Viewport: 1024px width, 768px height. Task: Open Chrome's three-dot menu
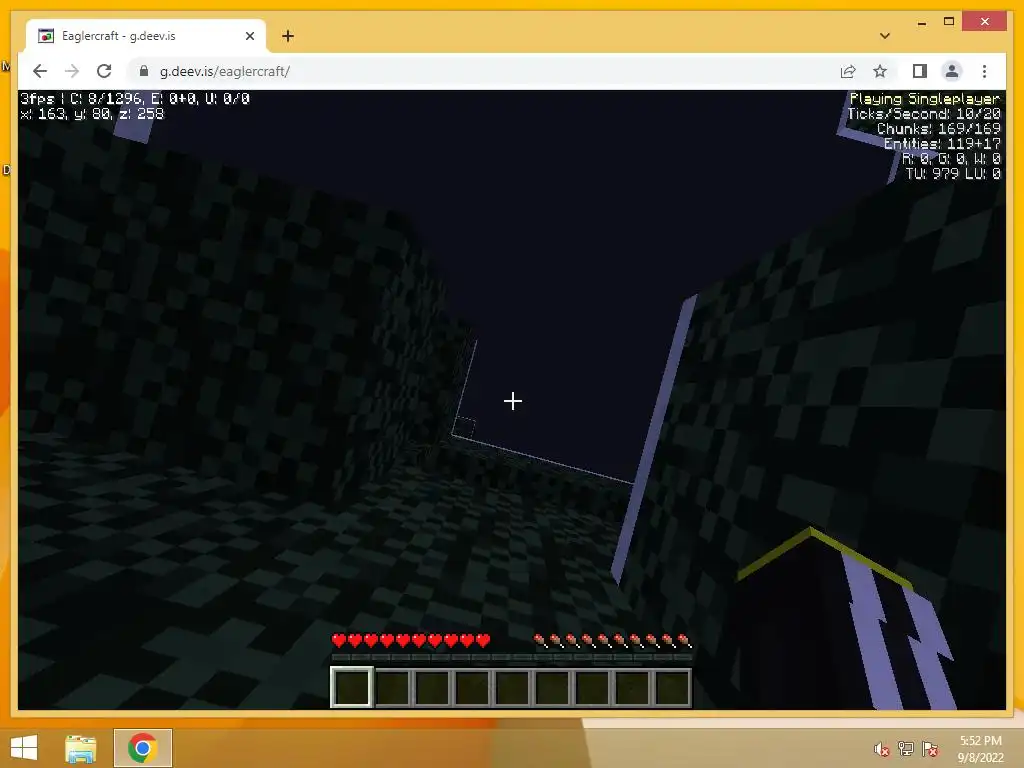point(984,71)
